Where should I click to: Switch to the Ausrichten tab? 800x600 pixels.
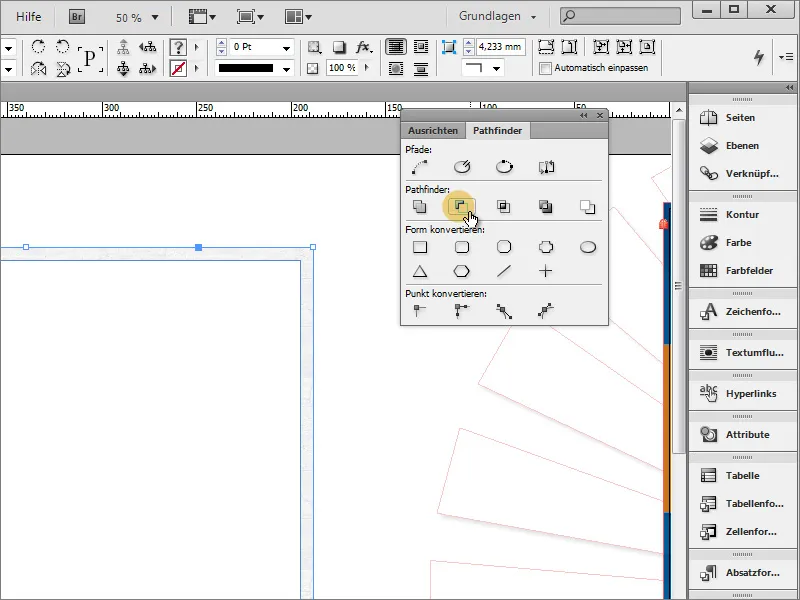tap(433, 131)
